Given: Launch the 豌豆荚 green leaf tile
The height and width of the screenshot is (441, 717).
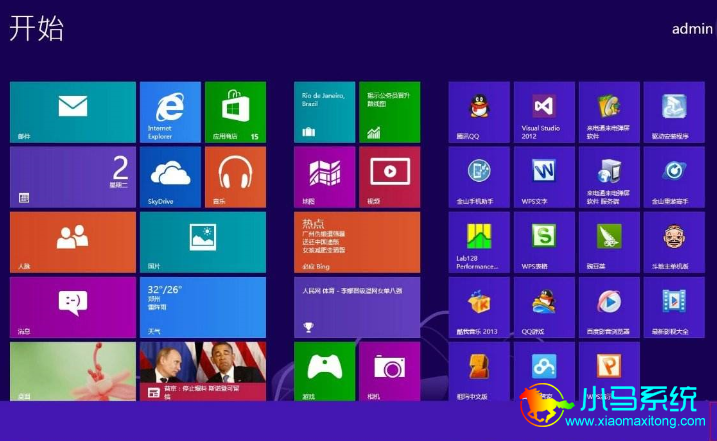Looking at the screenshot, I should coord(609,242).
